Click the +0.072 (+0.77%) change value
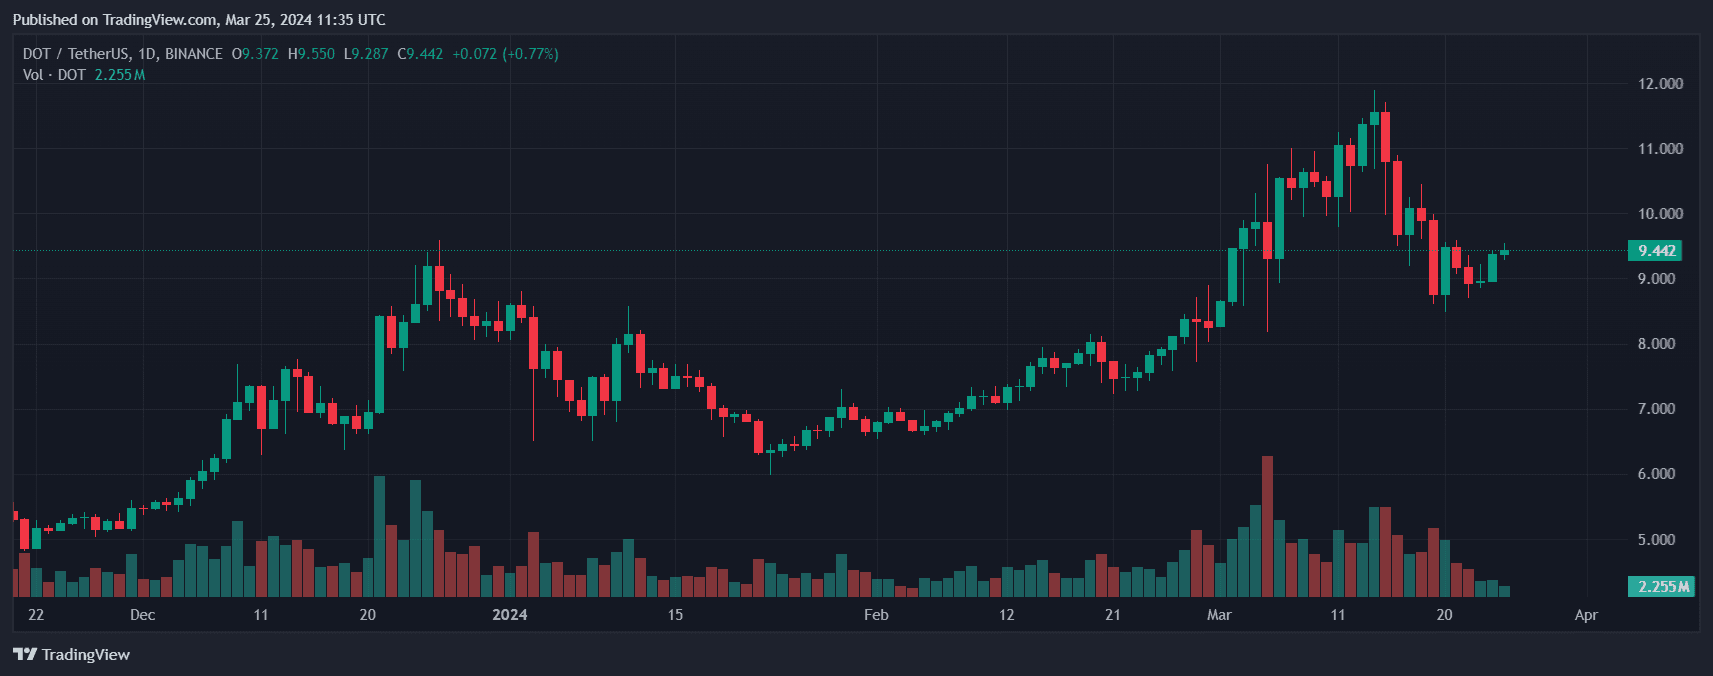Viewport: 1713px width, 676px height. click(505, 54)
